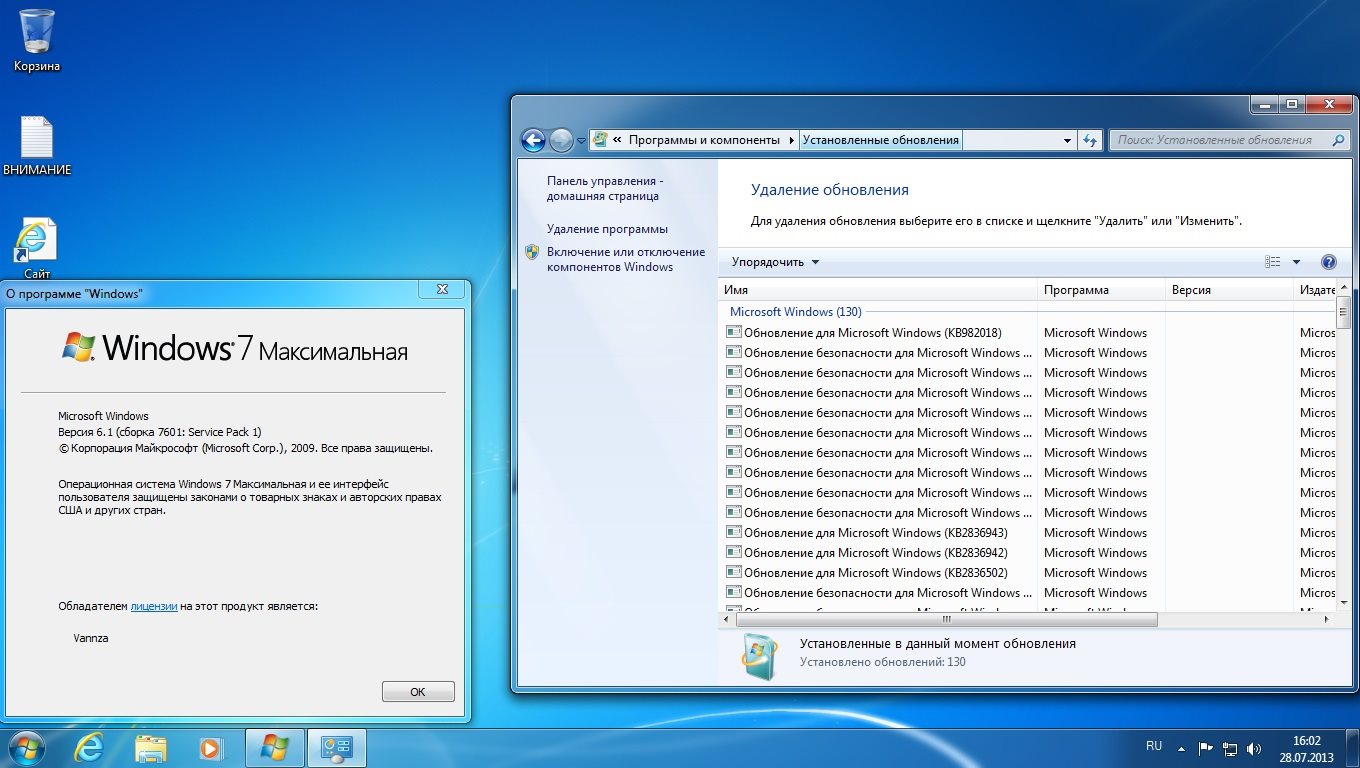Open the Корзина recycle bin icon
The image size is (1360, 768).
click(x=36, y=40)
